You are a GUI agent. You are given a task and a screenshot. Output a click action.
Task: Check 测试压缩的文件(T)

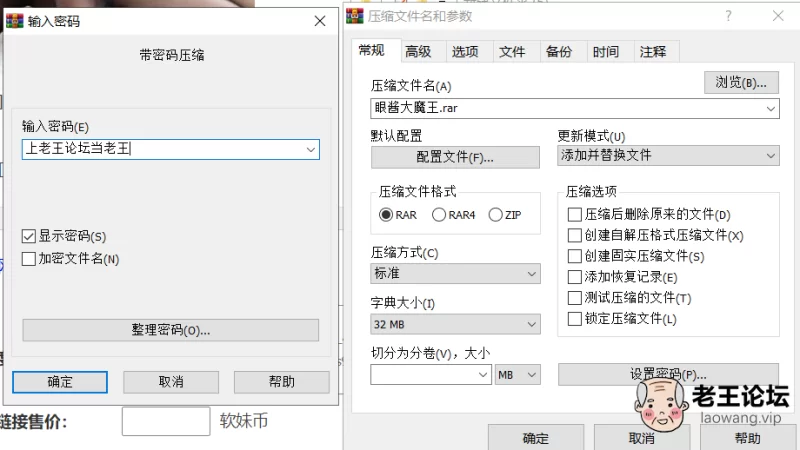pyautogui.click(x=574, y=298)
